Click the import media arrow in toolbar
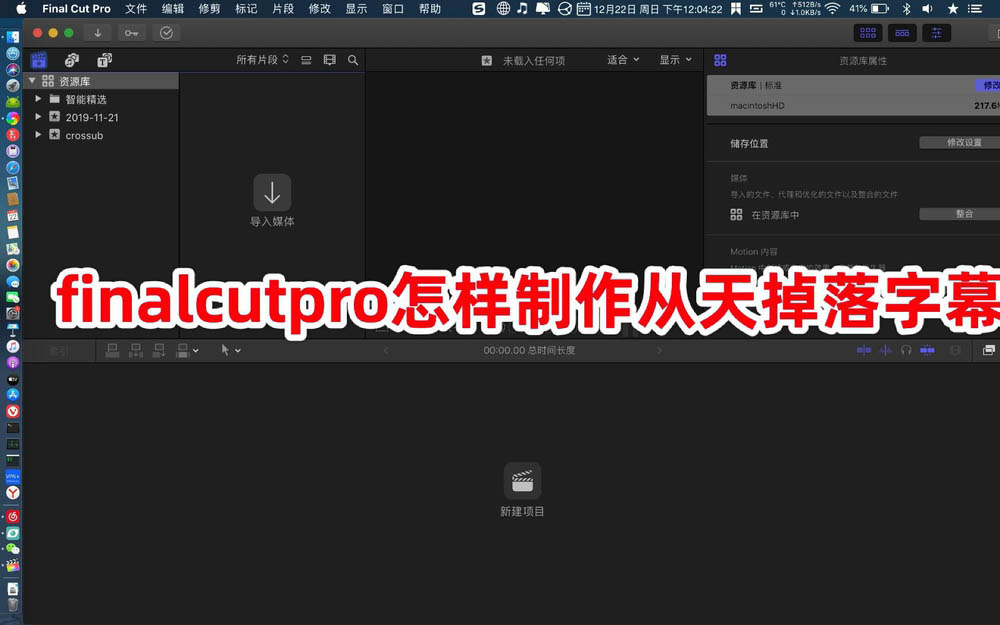The width and height of the screenshot is (1000, 625). (x=98, y=33)
